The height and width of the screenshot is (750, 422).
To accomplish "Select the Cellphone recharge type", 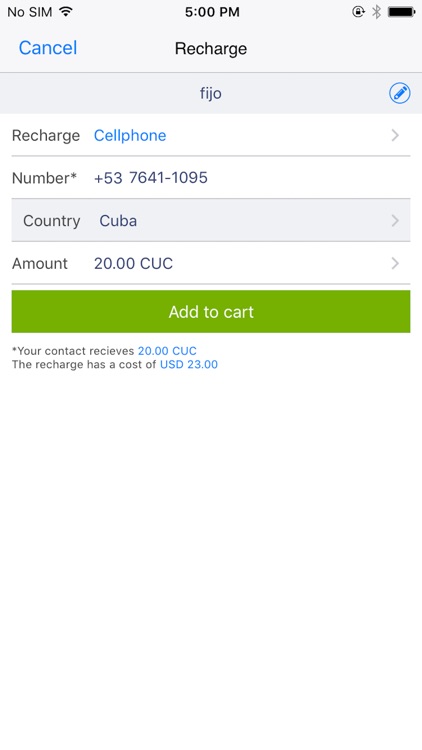I will 130,135.
